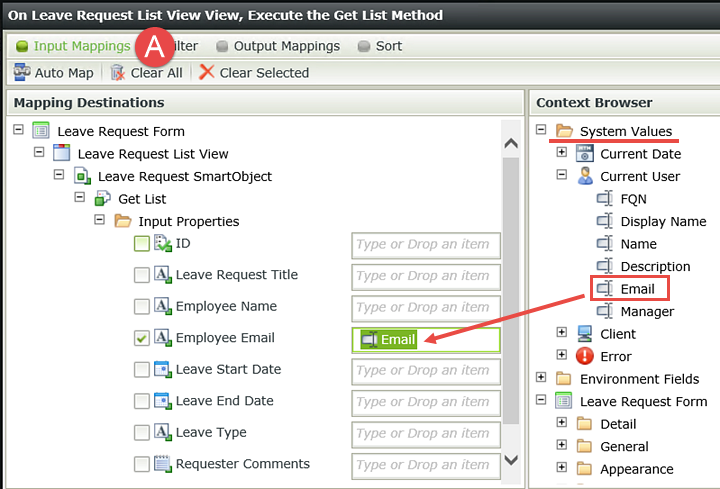Image resolution: width=720 pixels, height=489 pixels.
Task: Click the Employee Name text type icon
Action: (x=163, y=306)
